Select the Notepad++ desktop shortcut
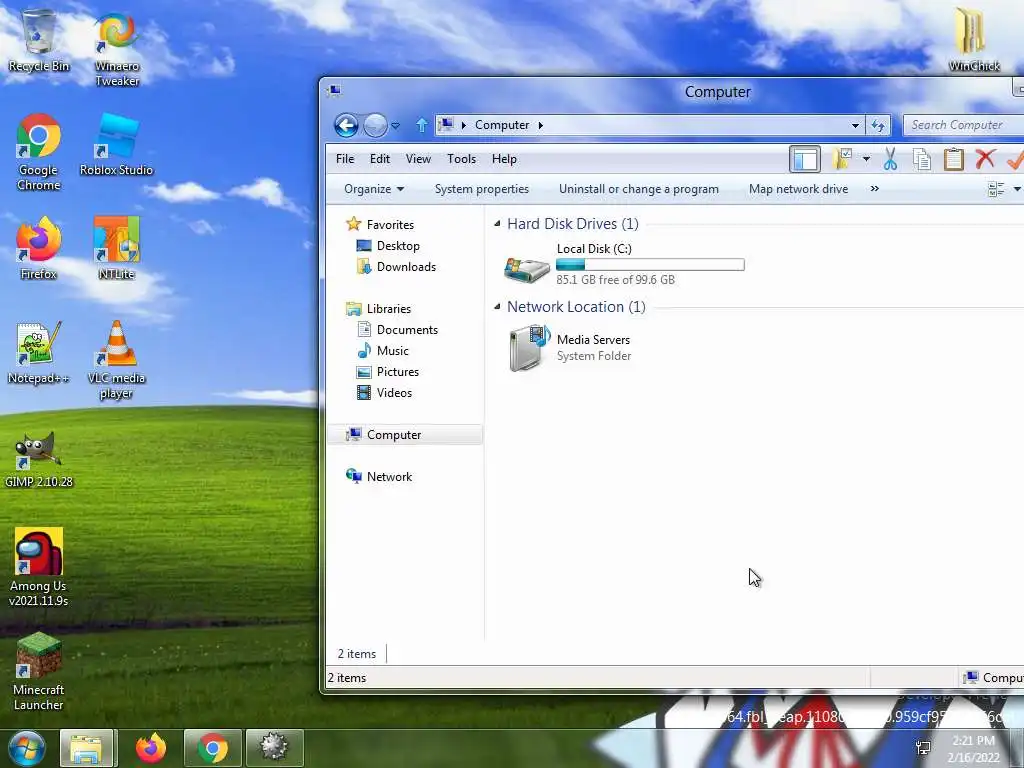Image resolution: width=1024 pixels, height=768 pixels. [39, 353]
